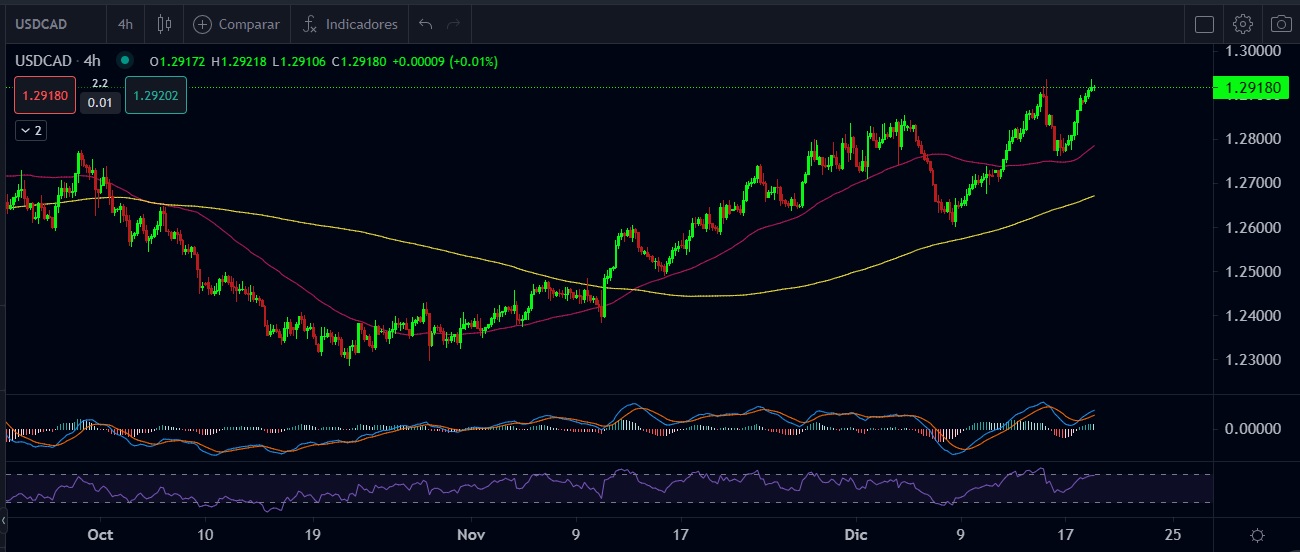1300x552 pixels.
Task: Click the Oct date label on time axis
Action: click(100, 535)
